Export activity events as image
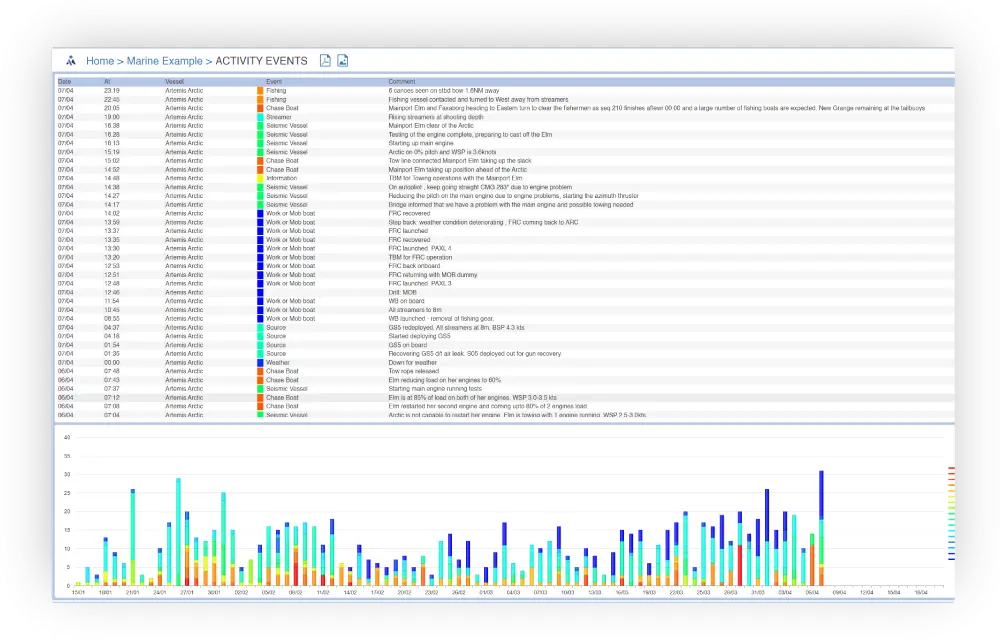Screen dimensions: 1000x644 (x=342, y=61)
